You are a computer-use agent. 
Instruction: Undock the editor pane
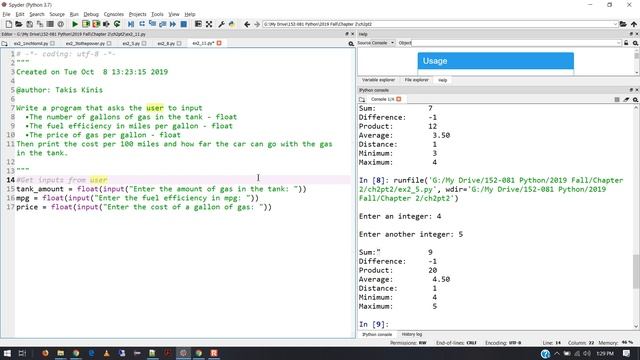347,34
